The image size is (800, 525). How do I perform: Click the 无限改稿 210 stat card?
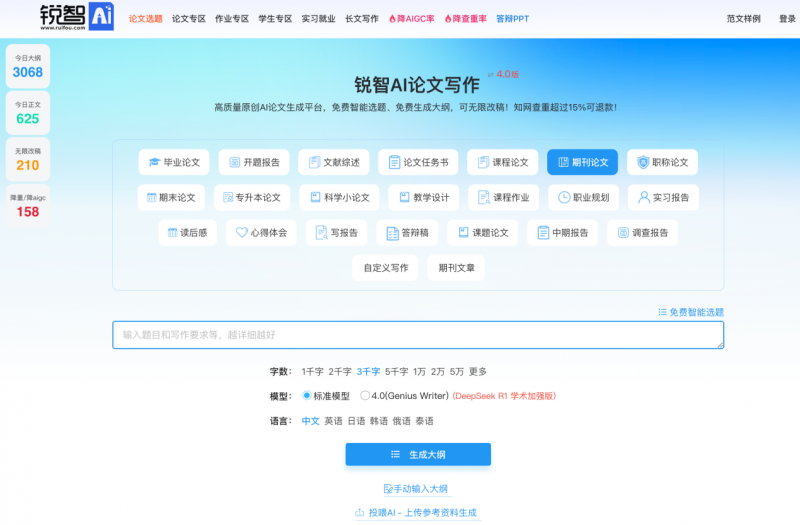pyautogui.click(x=28, y=159)
